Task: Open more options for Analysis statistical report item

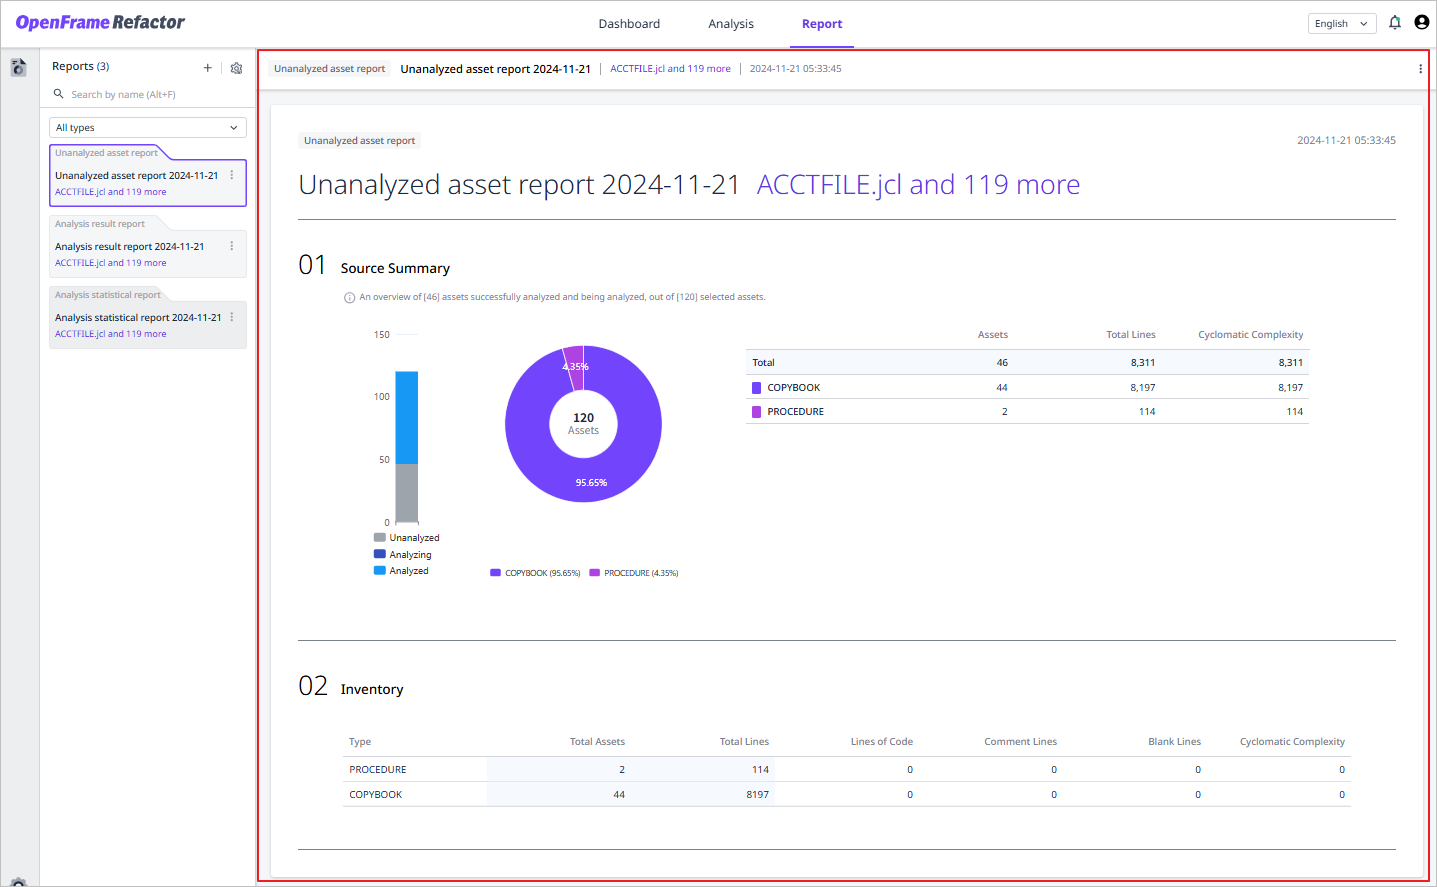Action: (232, 317)
